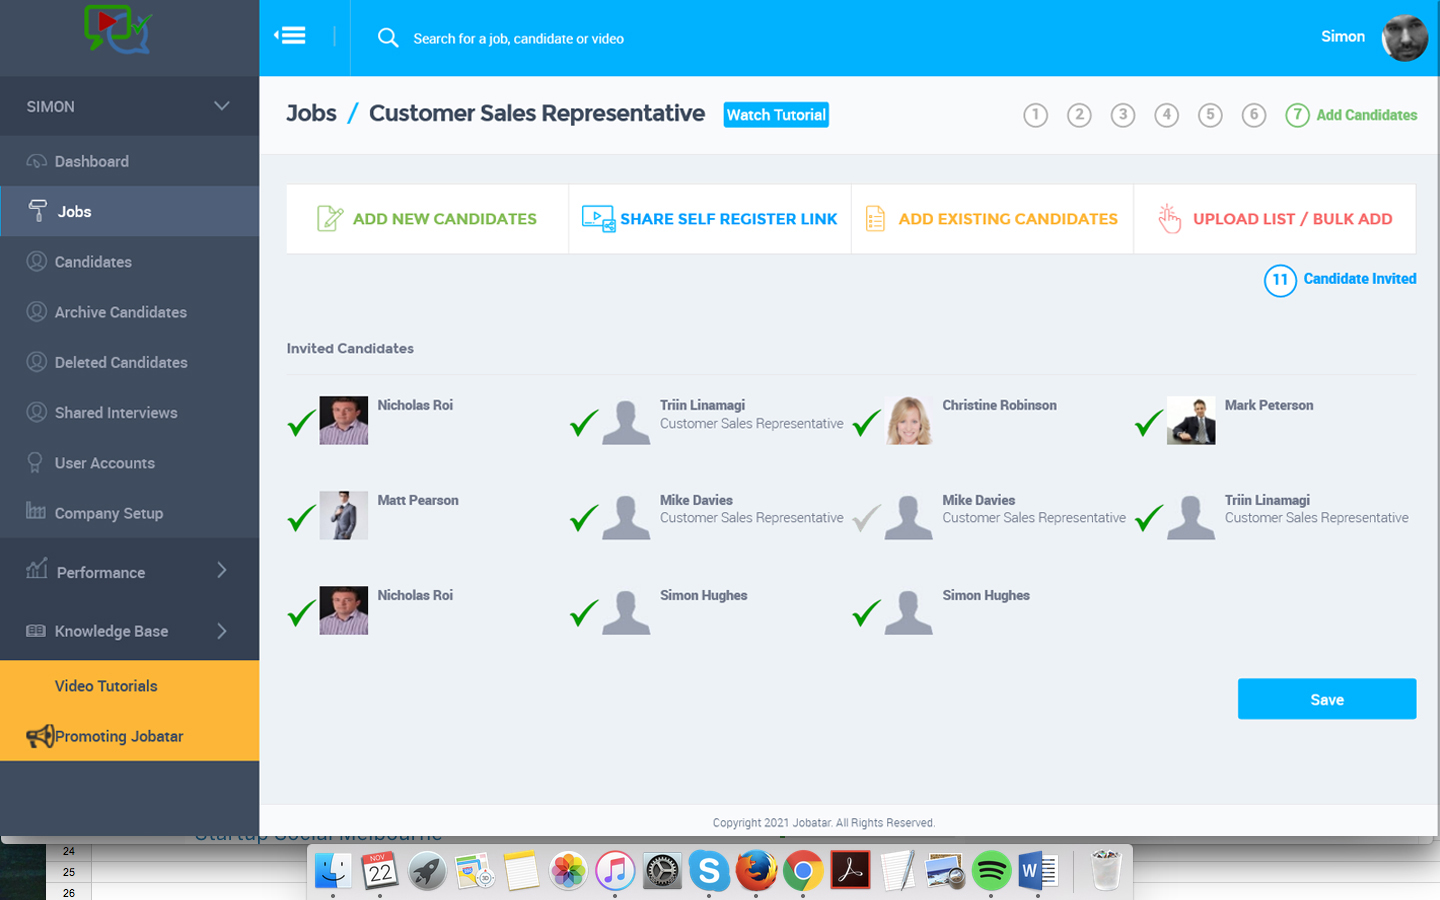Screen dimensions: 1440x900
Task: Deselect the checkmark beside Nicholas Roi
Action: click(301, 423)
